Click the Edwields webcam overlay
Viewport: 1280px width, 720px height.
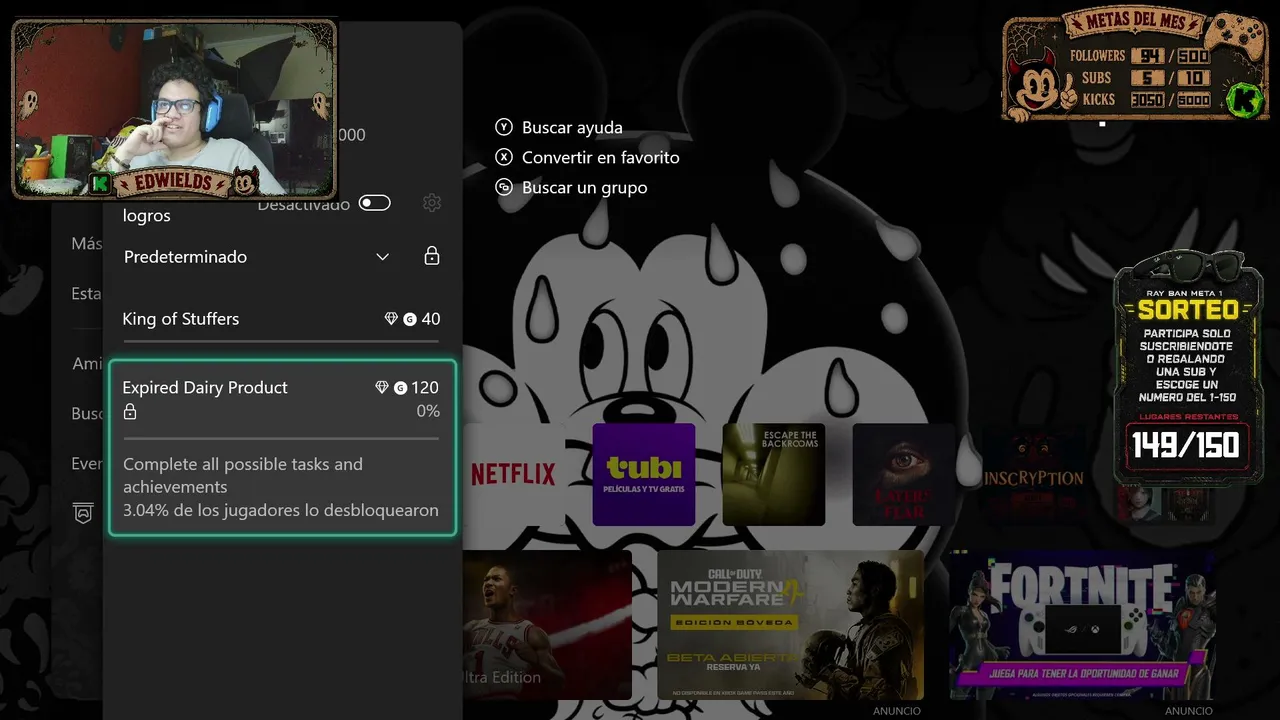(175, 109)
